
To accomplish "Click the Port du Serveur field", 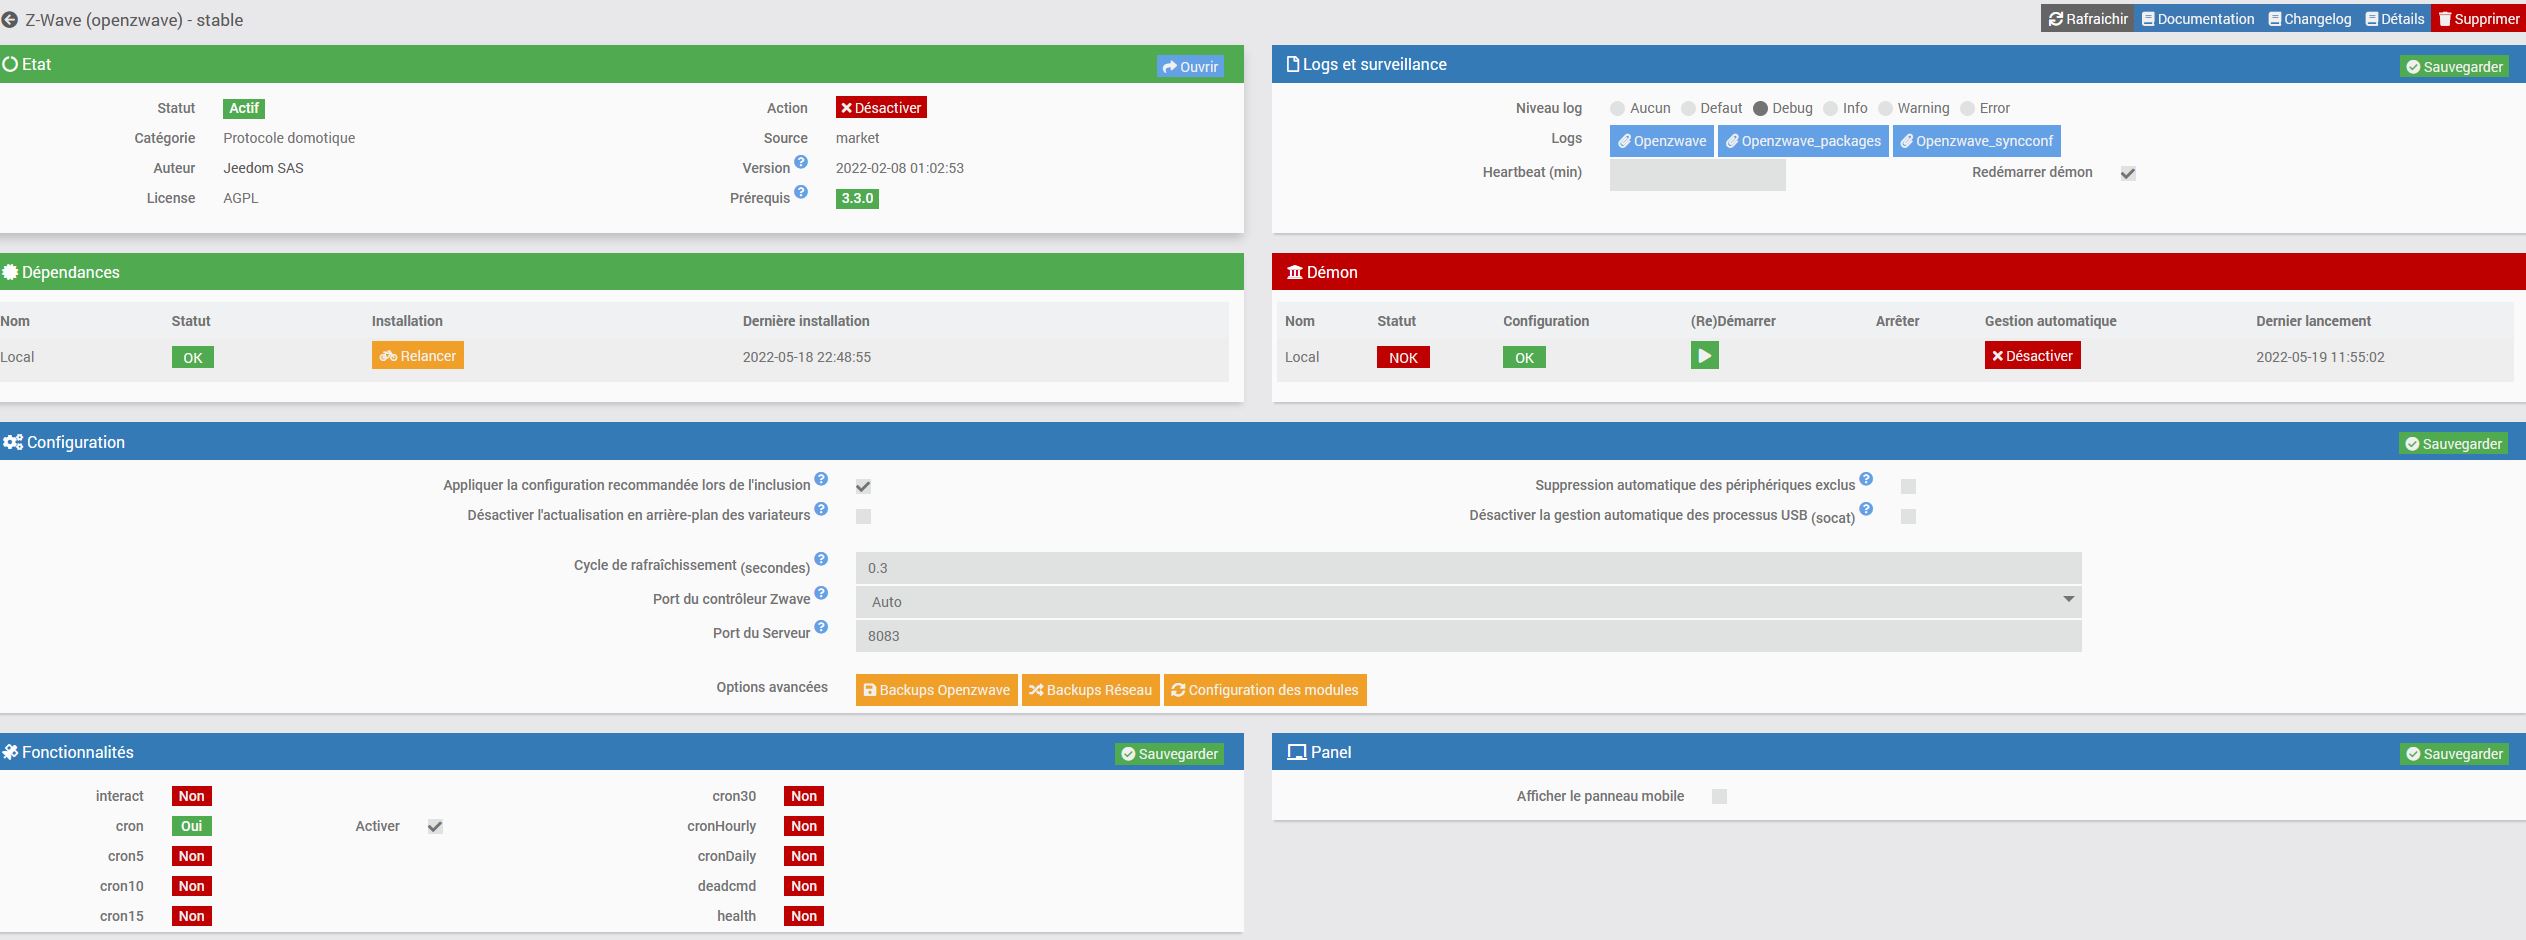I will [x=1468, y=636].
